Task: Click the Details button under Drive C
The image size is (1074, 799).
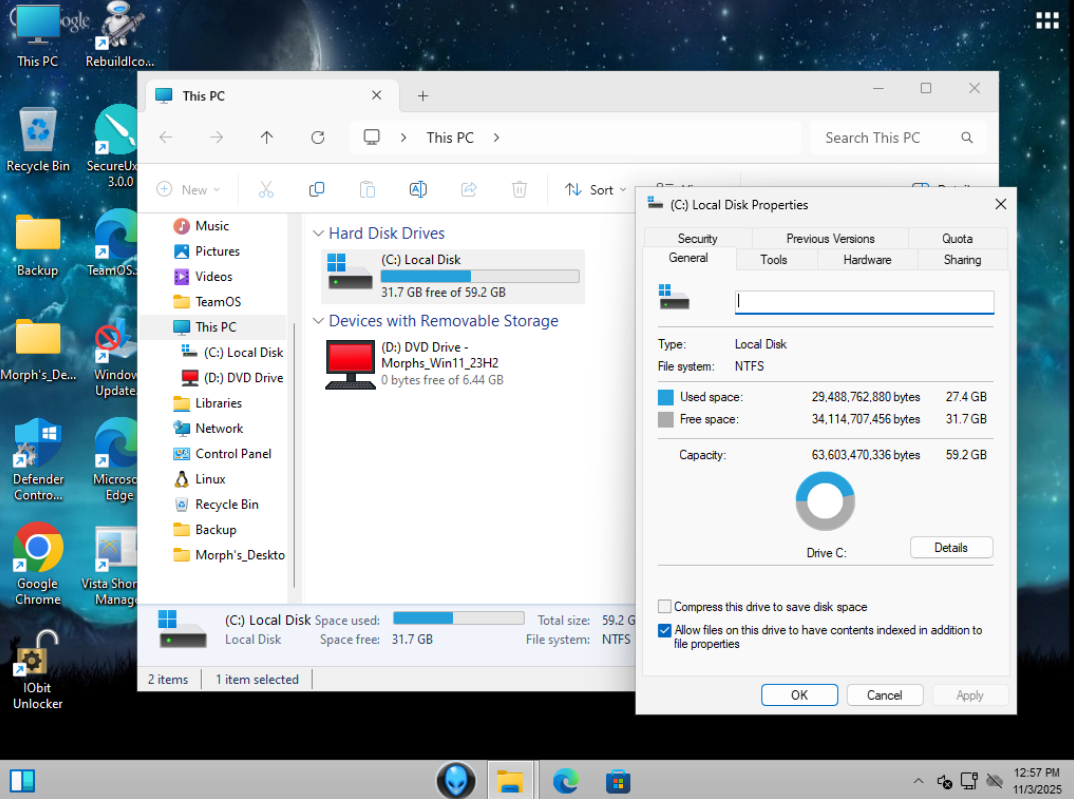Action: (950, 548)
